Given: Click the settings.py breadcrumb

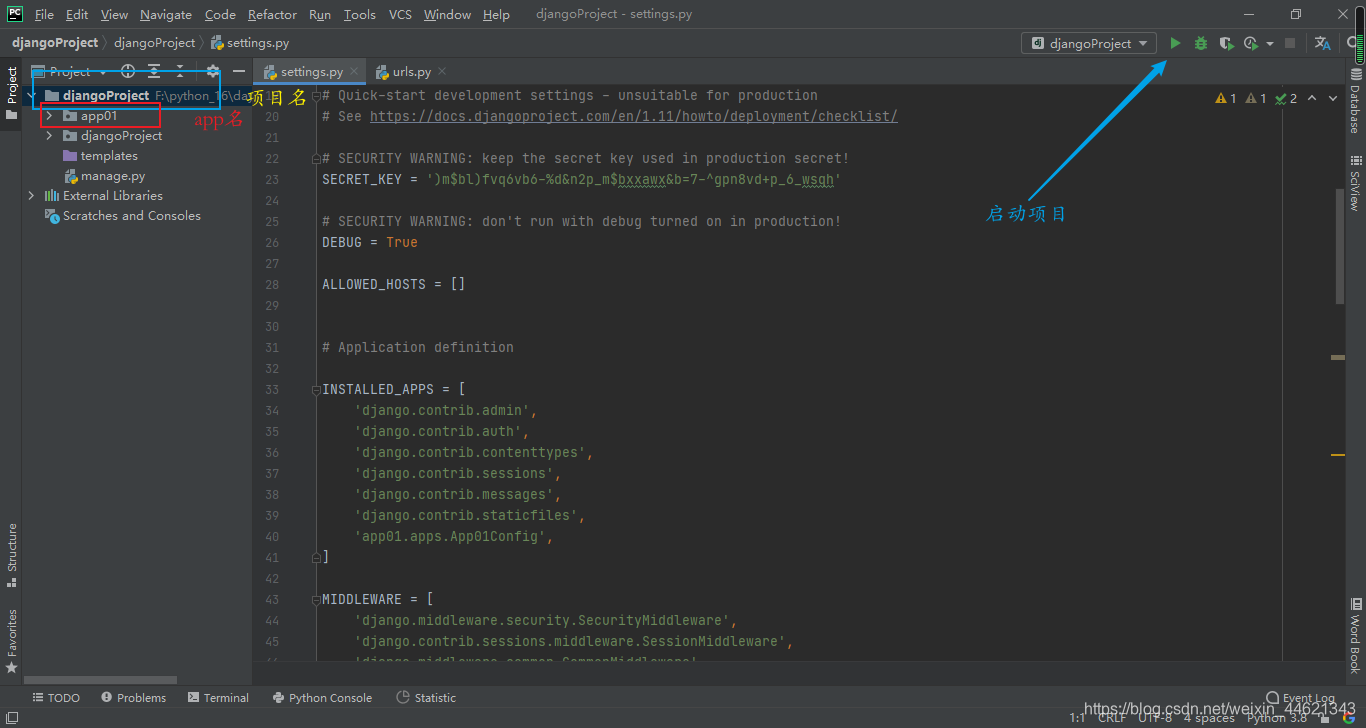Looking at the screenshot, I should point(250,43).
